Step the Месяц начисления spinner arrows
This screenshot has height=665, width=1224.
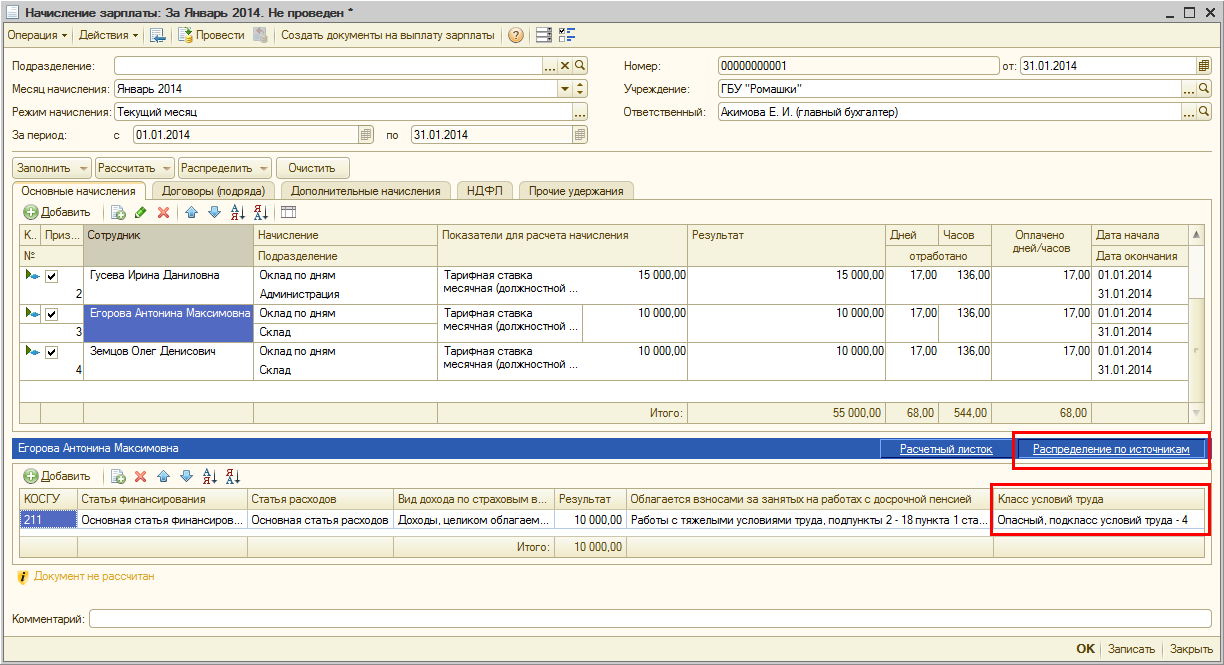pos(580,89)
